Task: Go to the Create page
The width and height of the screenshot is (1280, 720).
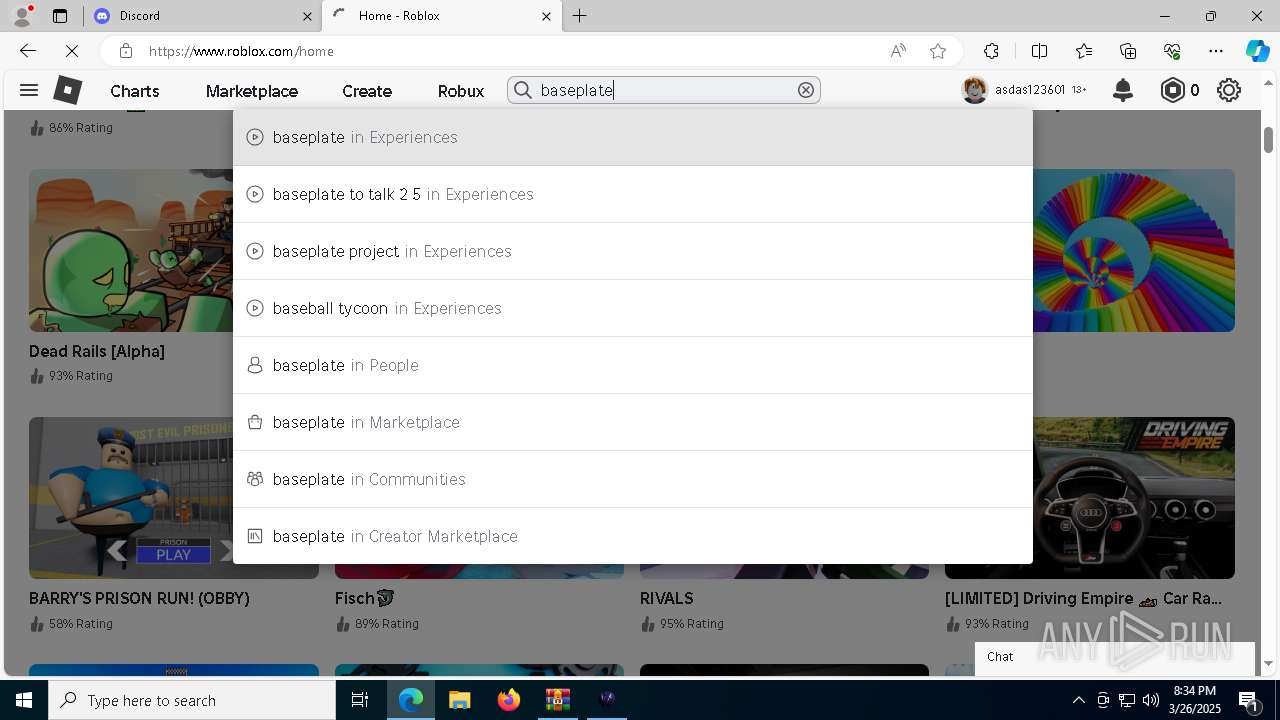Action: coord(367,91)
